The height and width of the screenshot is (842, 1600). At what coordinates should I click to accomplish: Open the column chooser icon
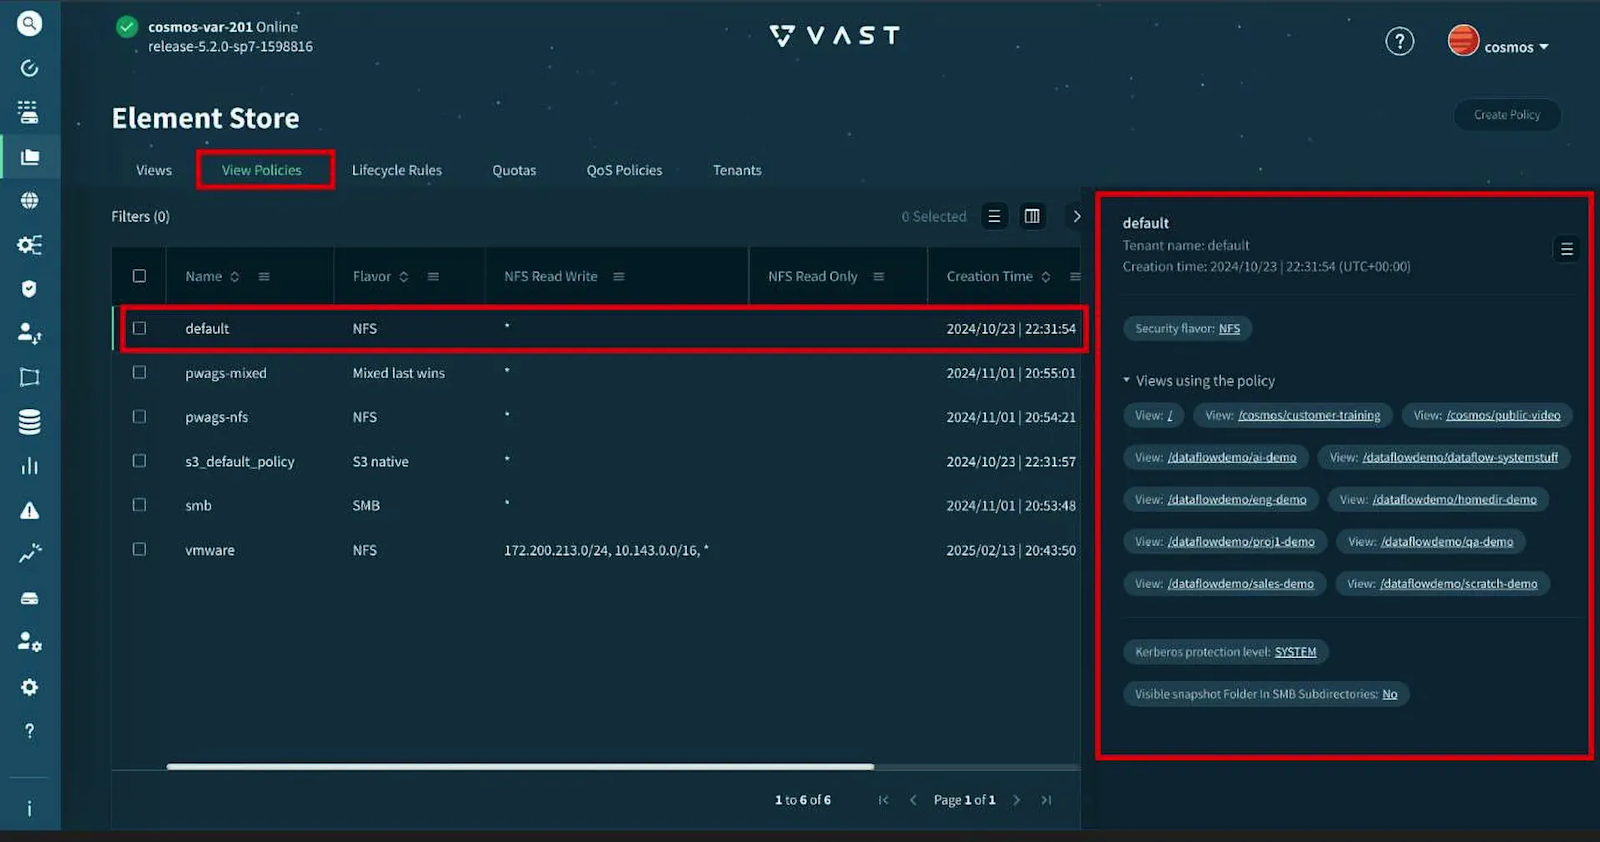1032,216
